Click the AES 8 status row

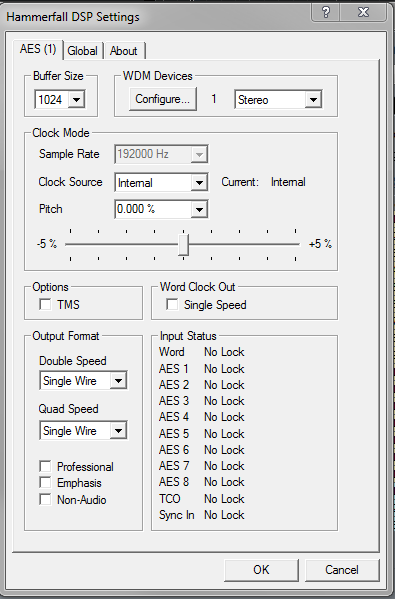(x=202, y=482)
